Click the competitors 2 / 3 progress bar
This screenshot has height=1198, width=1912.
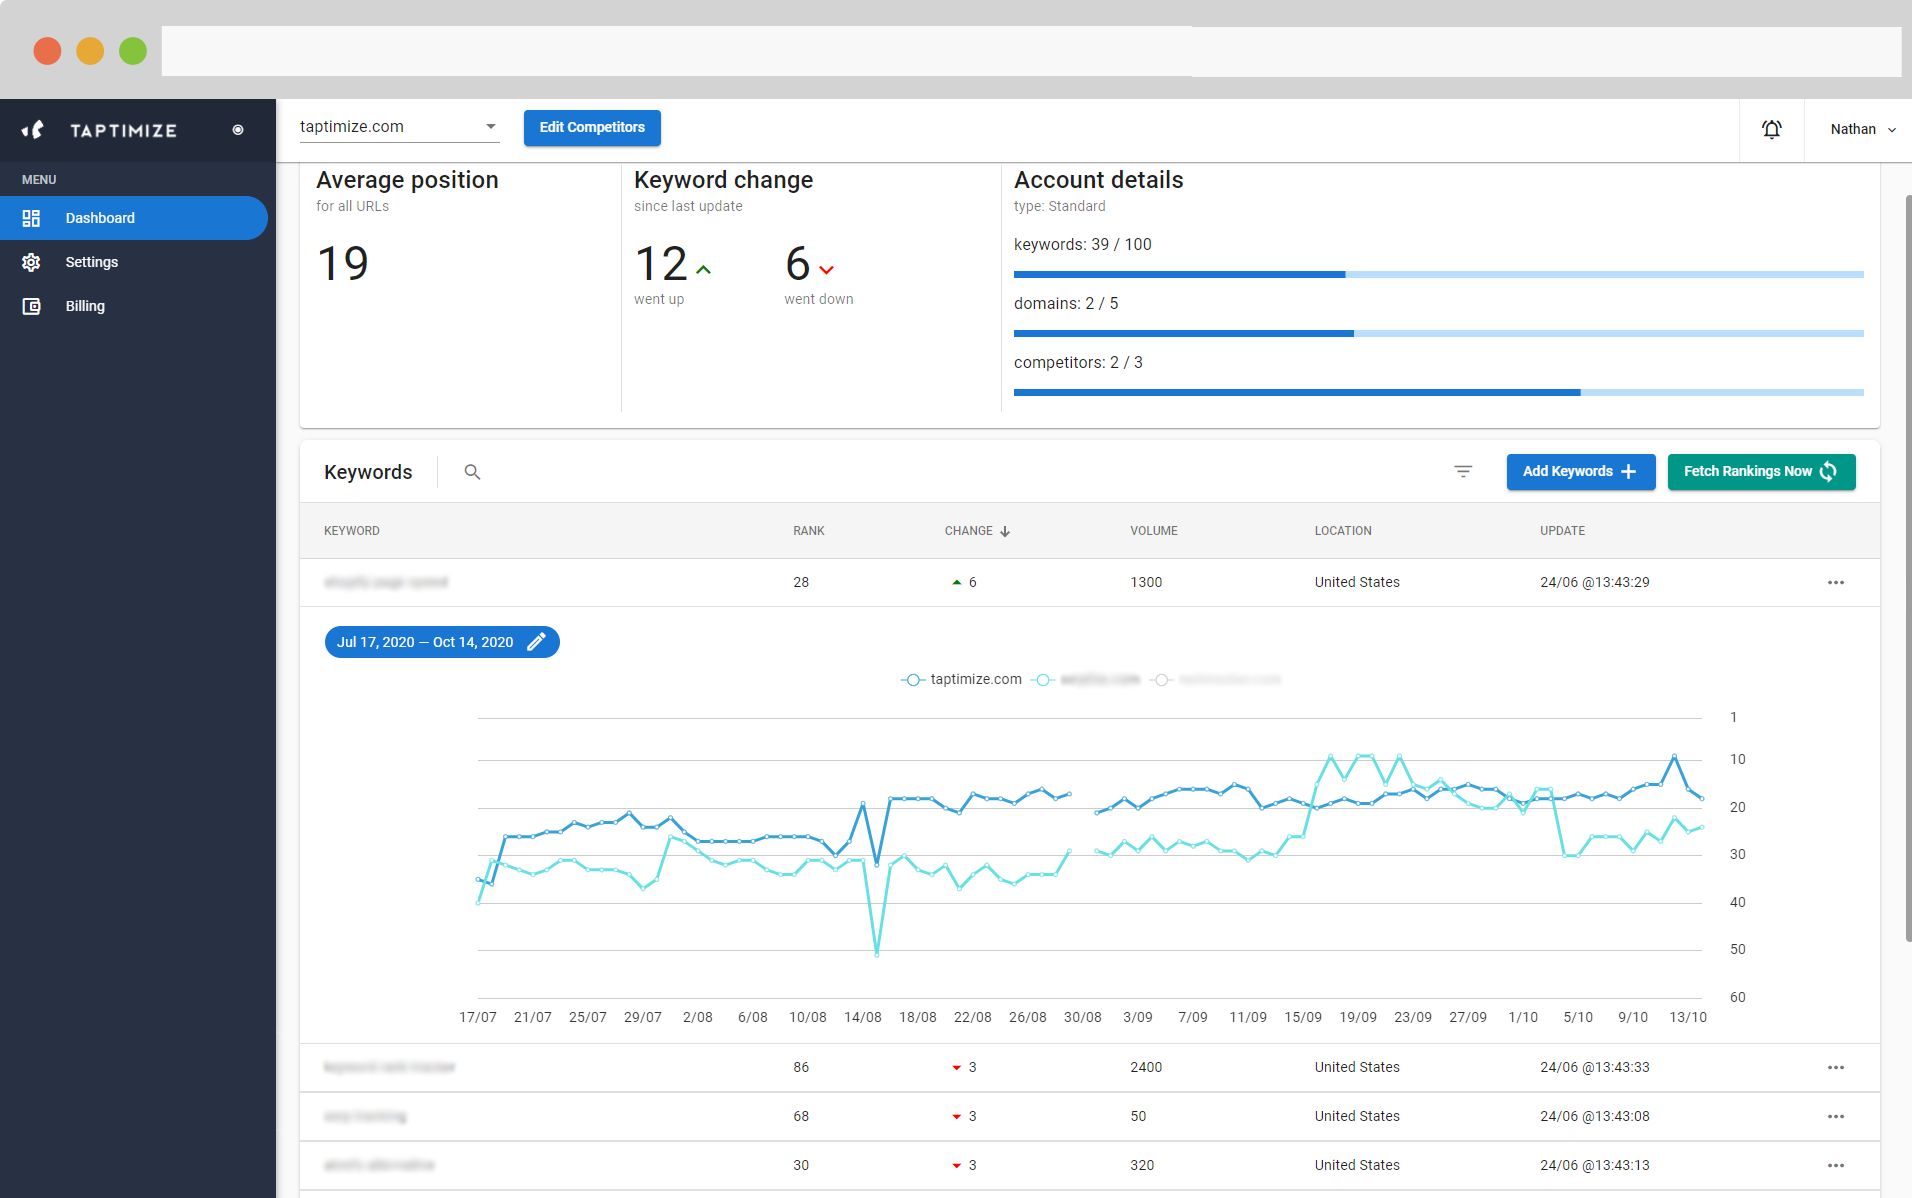click(x=1439, y=392)
